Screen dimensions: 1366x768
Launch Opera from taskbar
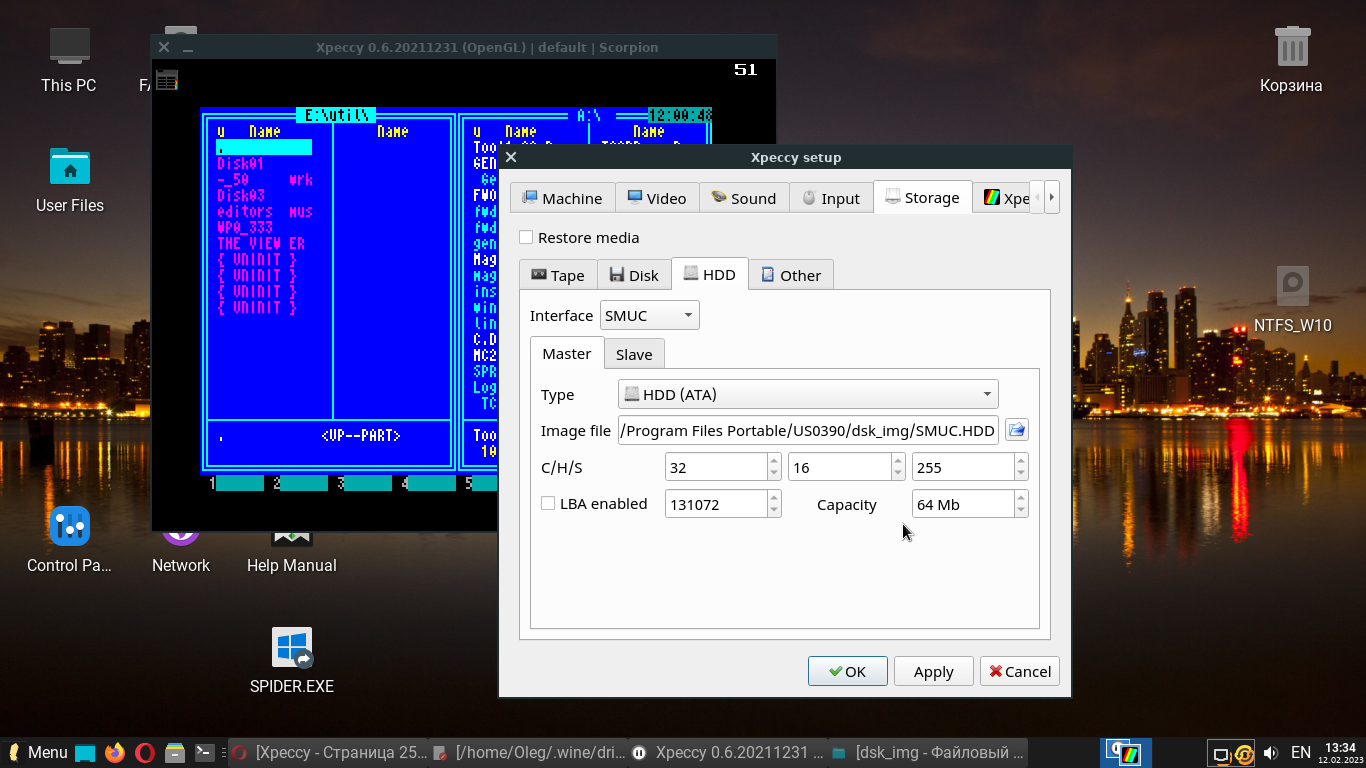[x=145, y=752]
